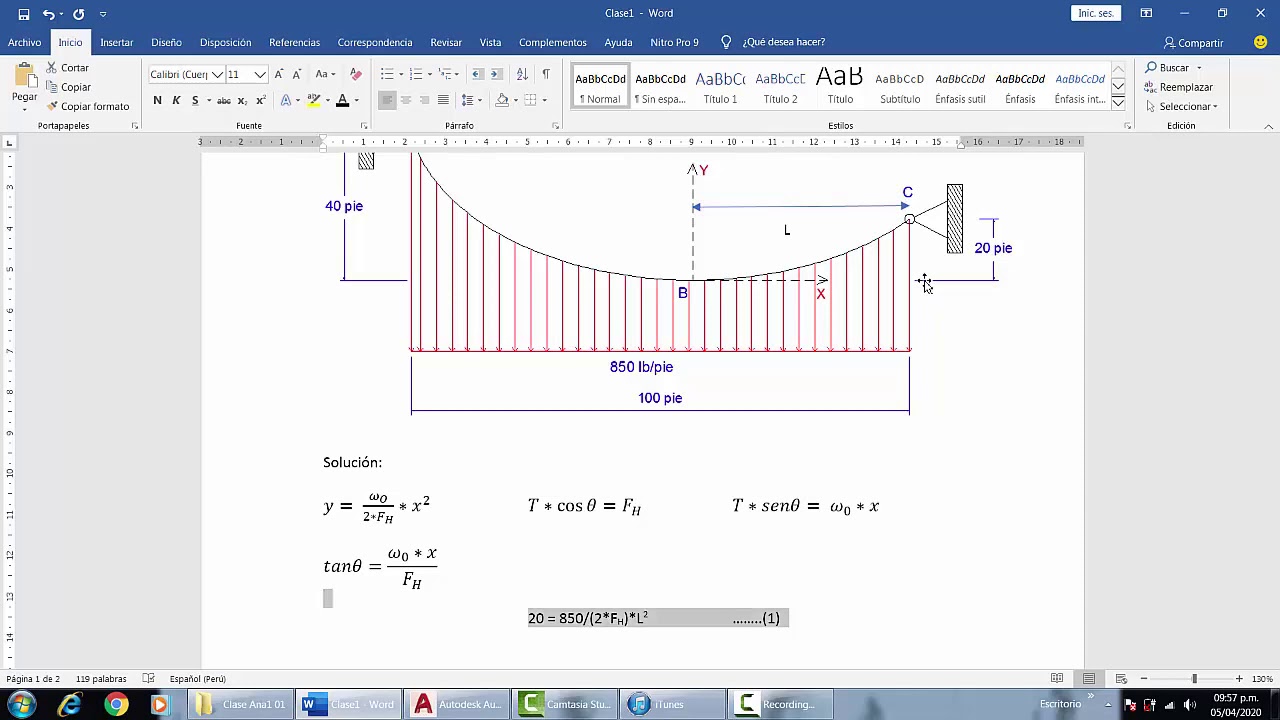Open the Diseño ribbon tab
Image resolution: width=1280 pixels, height=720 pixels.
166,42
